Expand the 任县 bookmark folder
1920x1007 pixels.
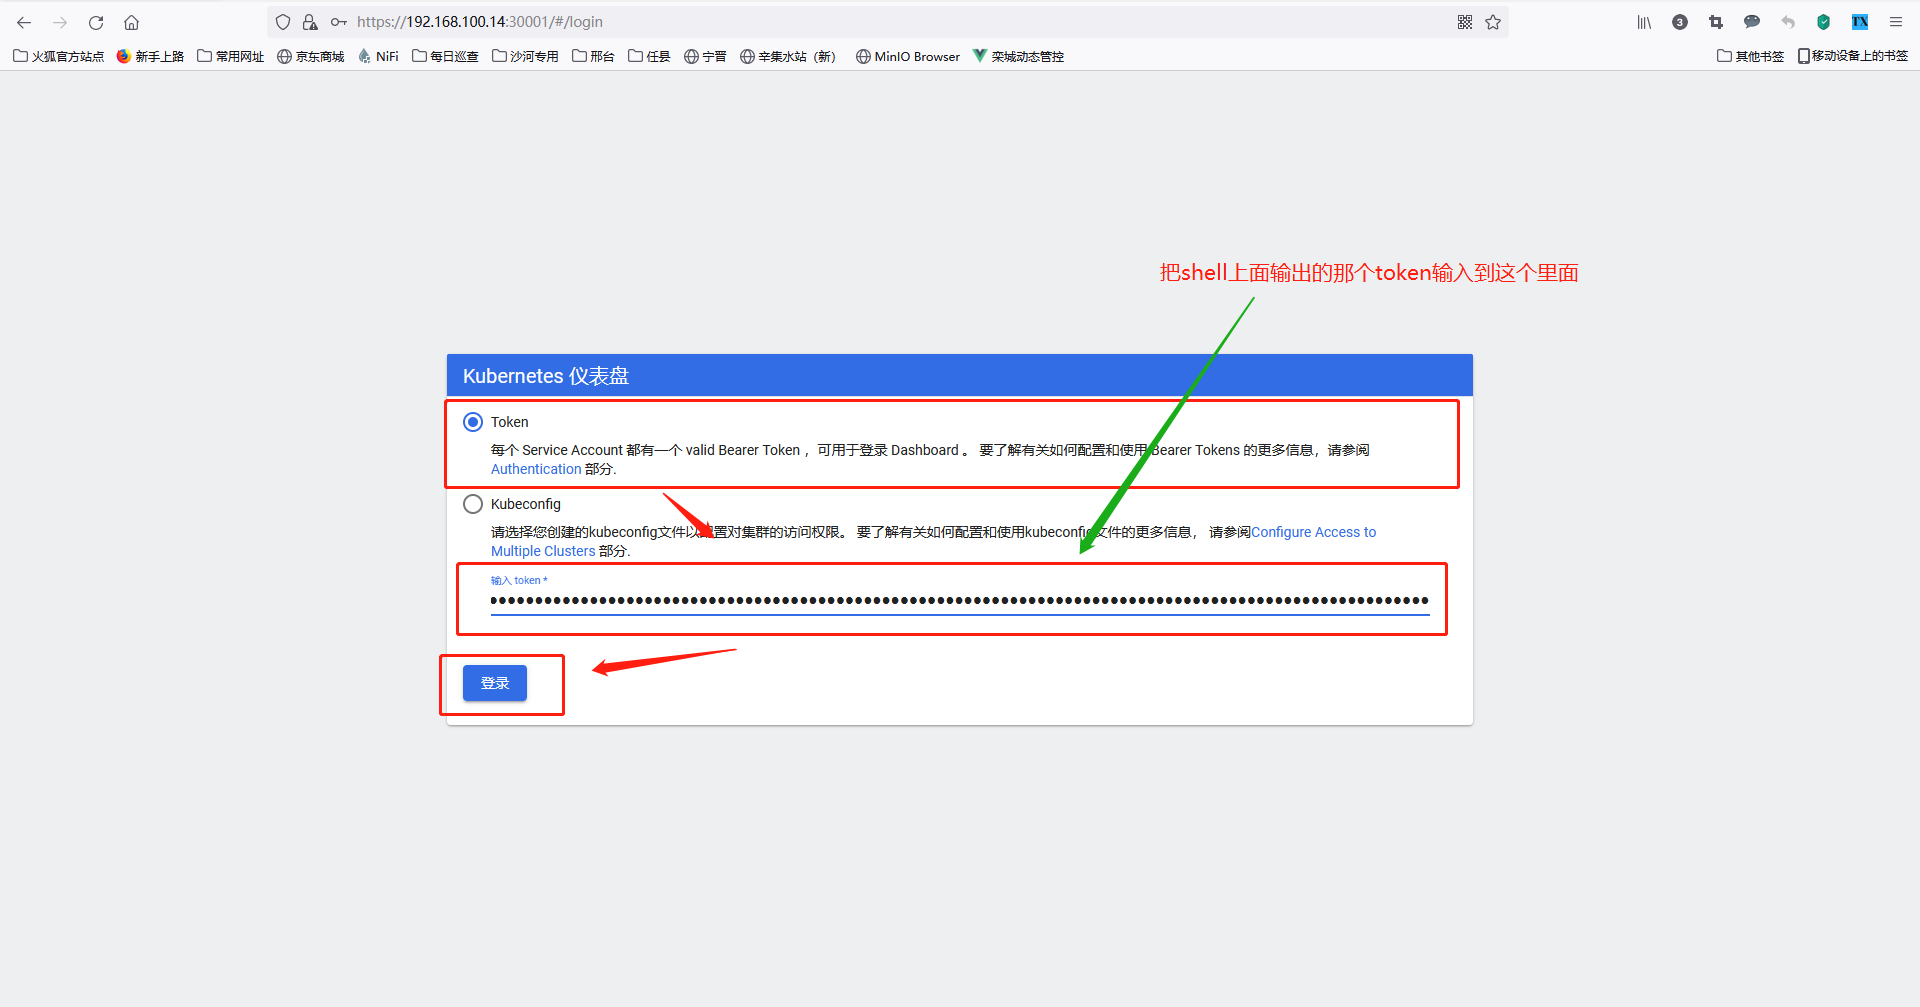tap(650, 56)
